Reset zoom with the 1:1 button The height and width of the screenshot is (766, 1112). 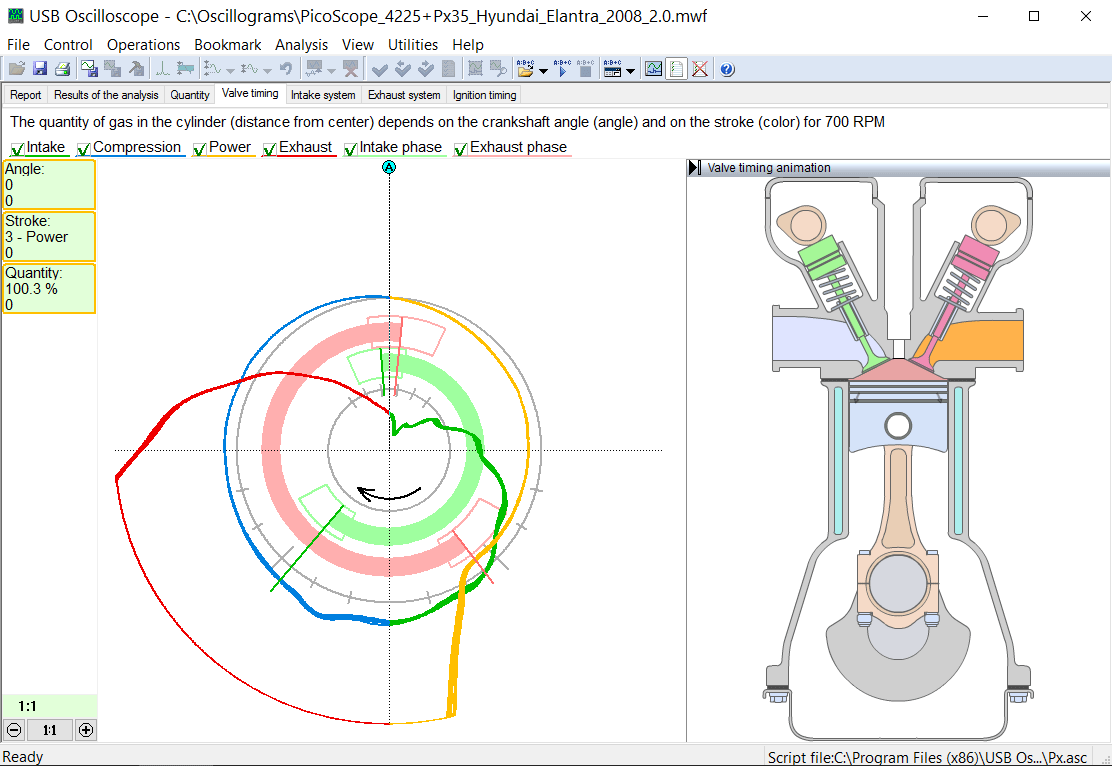tap(50, 730)
